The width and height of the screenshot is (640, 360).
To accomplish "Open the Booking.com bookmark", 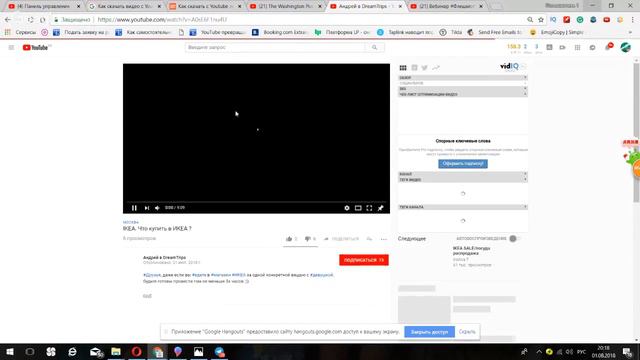I will 279,32.
